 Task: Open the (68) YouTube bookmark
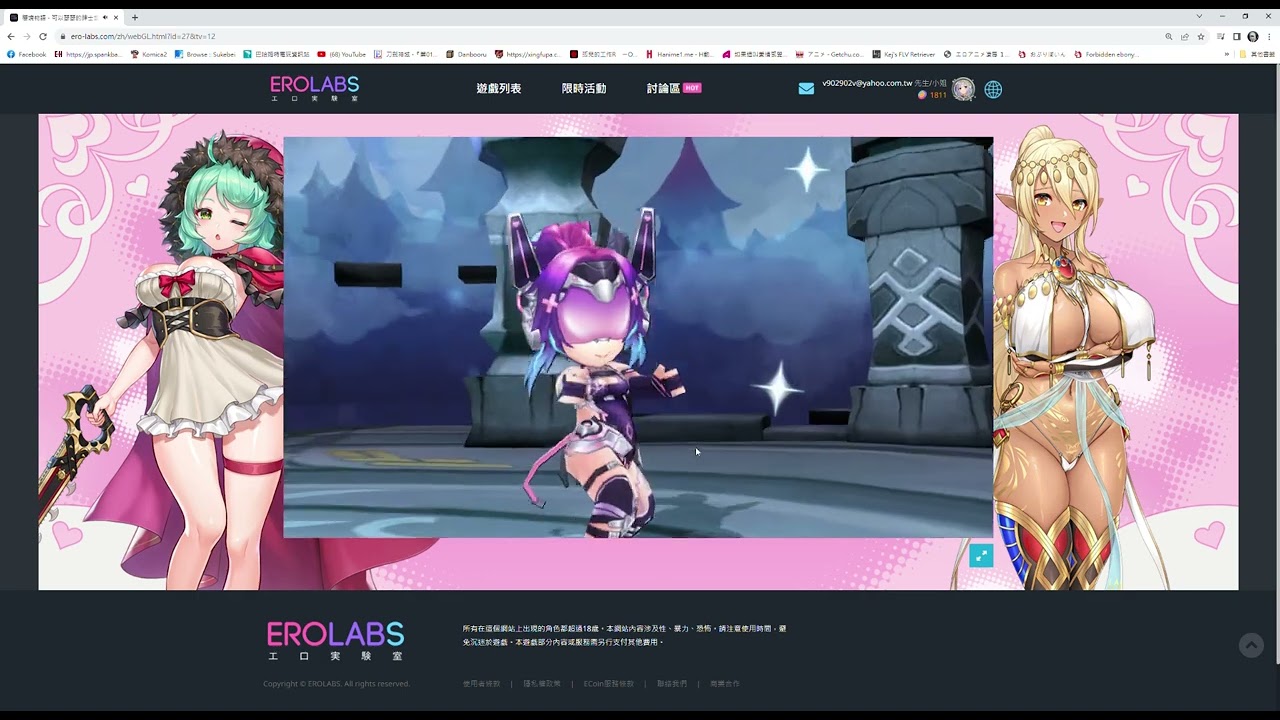click(342, 54)
